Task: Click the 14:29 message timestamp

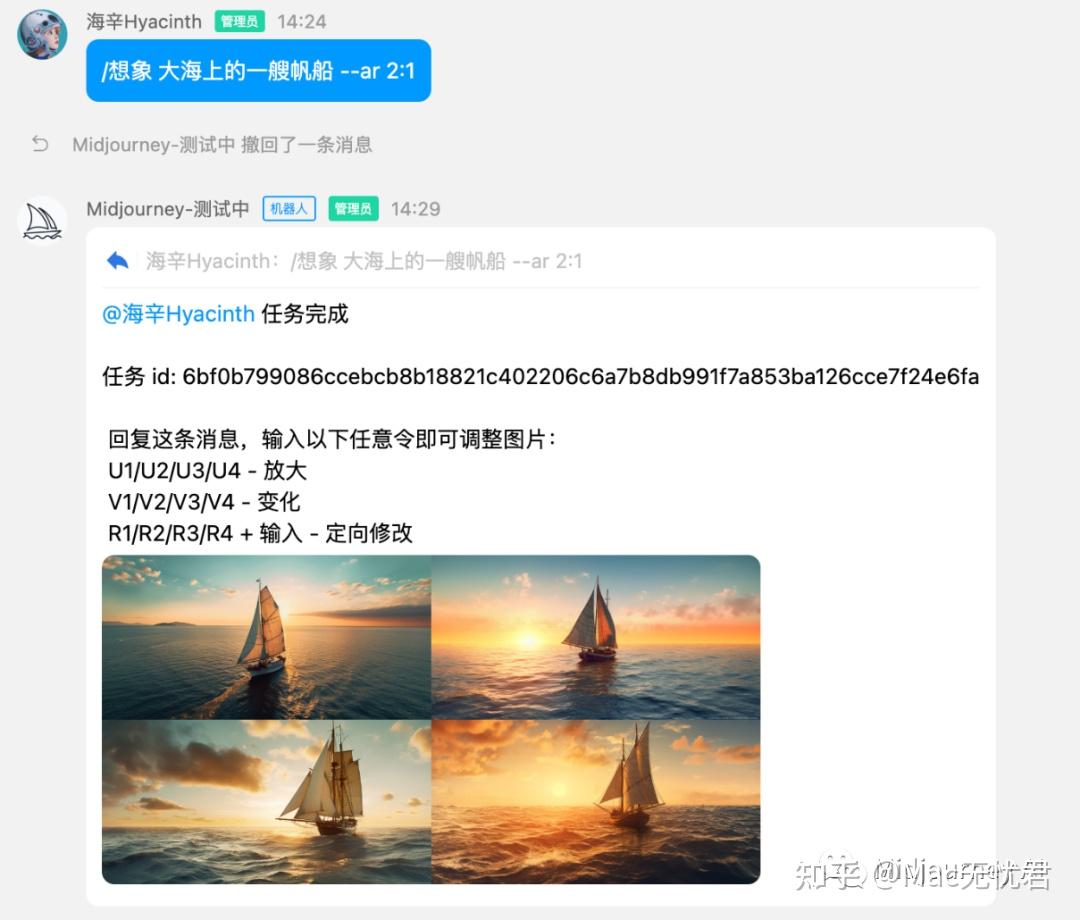Action: tap(415, 209)
